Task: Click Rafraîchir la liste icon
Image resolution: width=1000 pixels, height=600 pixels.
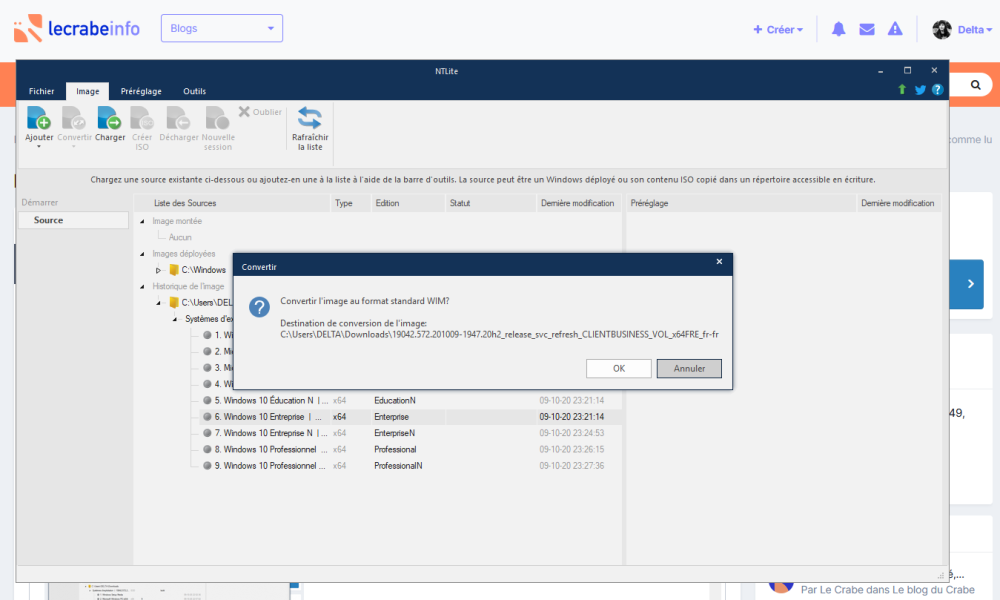Action: (x=310, y=118)
